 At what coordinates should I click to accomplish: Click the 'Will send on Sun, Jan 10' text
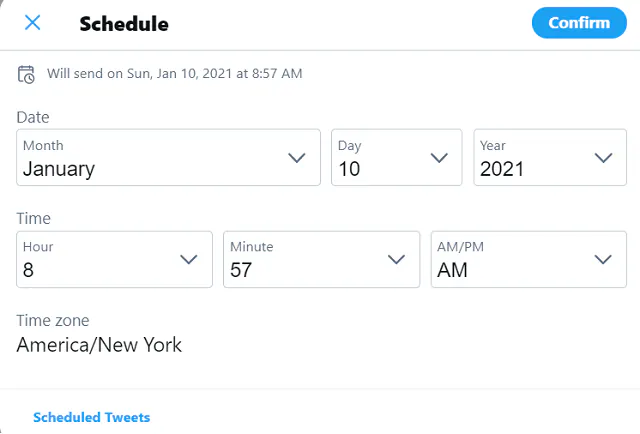[x=174, y=74]
